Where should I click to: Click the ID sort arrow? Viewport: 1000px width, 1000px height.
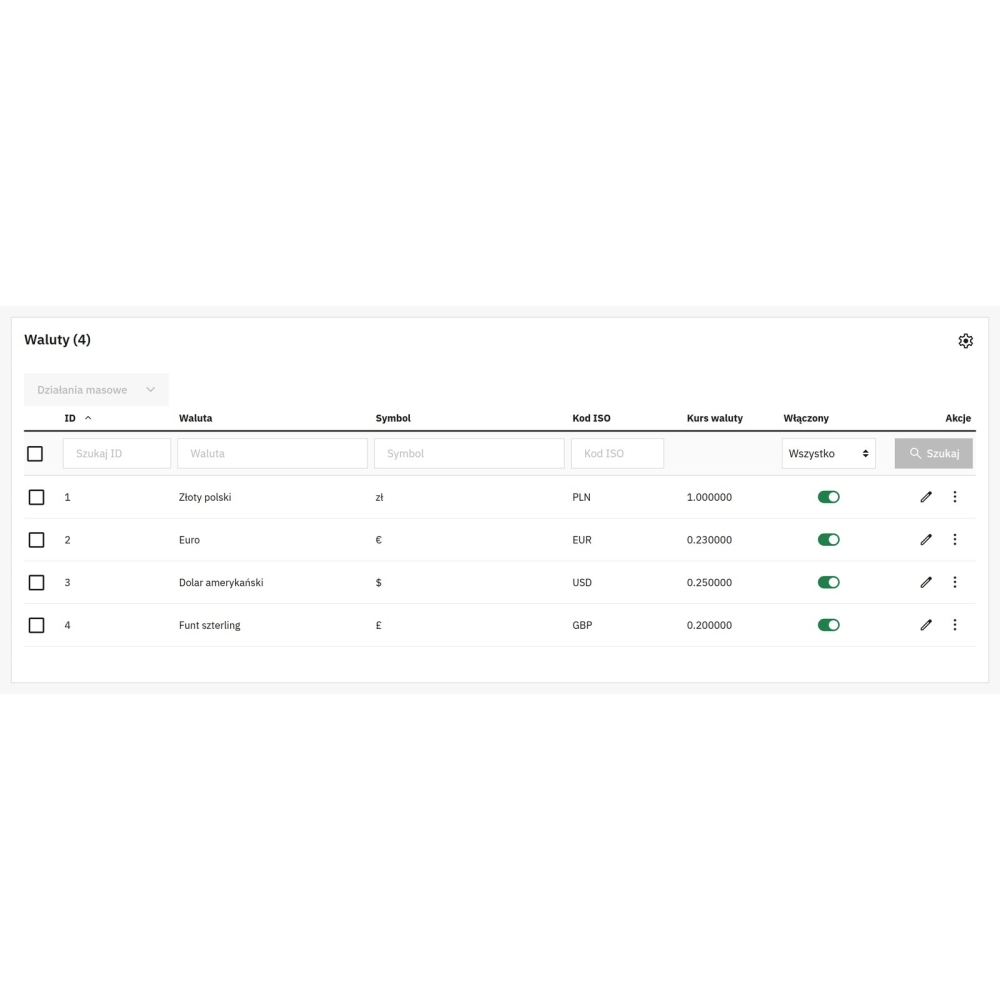point(88,418)
